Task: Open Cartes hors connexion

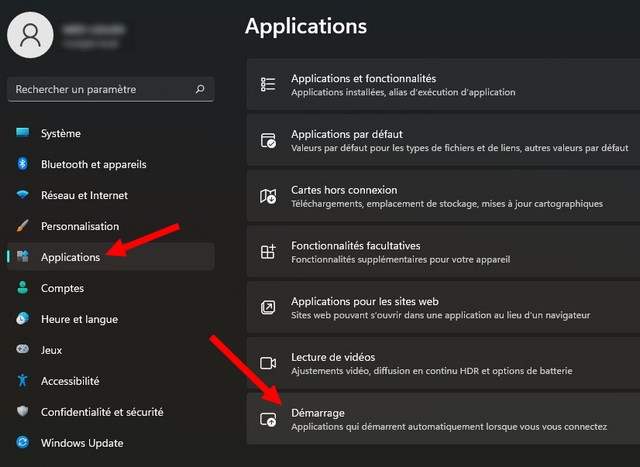Action: point(443,196)
